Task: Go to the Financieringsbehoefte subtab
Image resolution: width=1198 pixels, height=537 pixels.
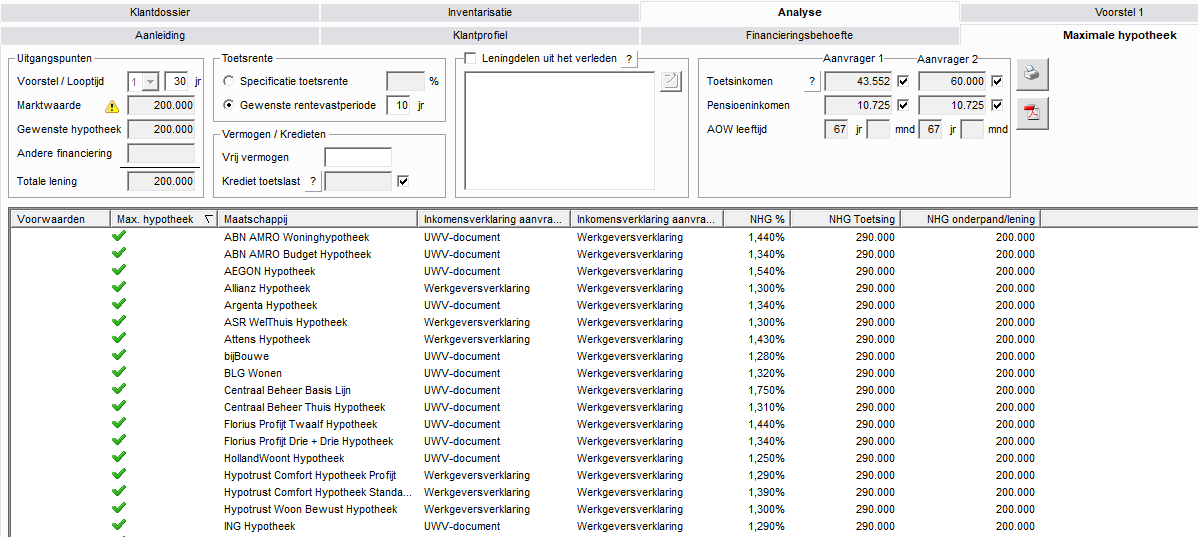Action: pos(799,35)
